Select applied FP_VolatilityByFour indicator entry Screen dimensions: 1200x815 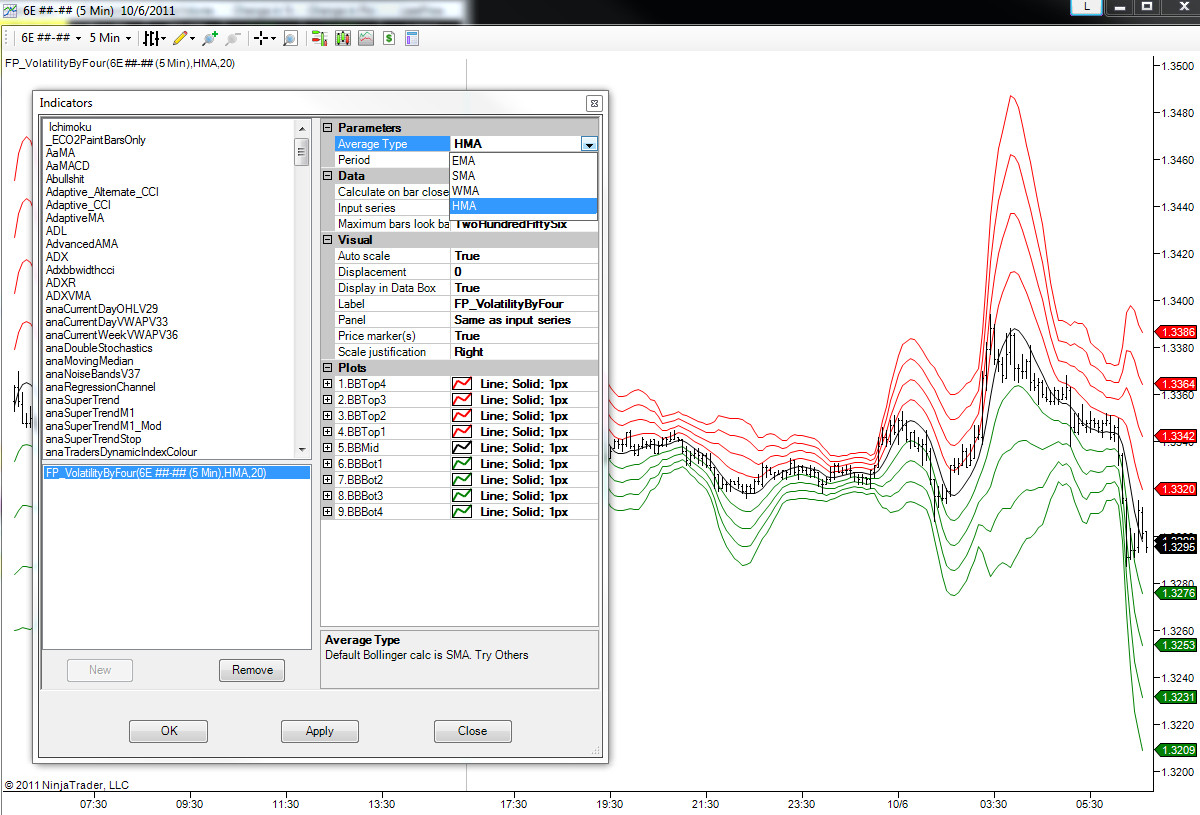[176, 473]
